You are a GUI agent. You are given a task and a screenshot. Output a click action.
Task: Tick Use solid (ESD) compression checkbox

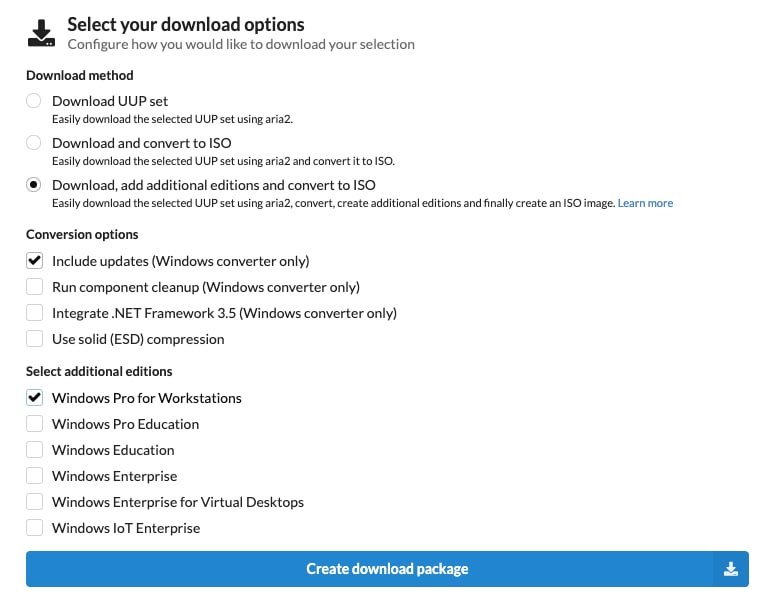pyautogui.click(x=34, y=339)
